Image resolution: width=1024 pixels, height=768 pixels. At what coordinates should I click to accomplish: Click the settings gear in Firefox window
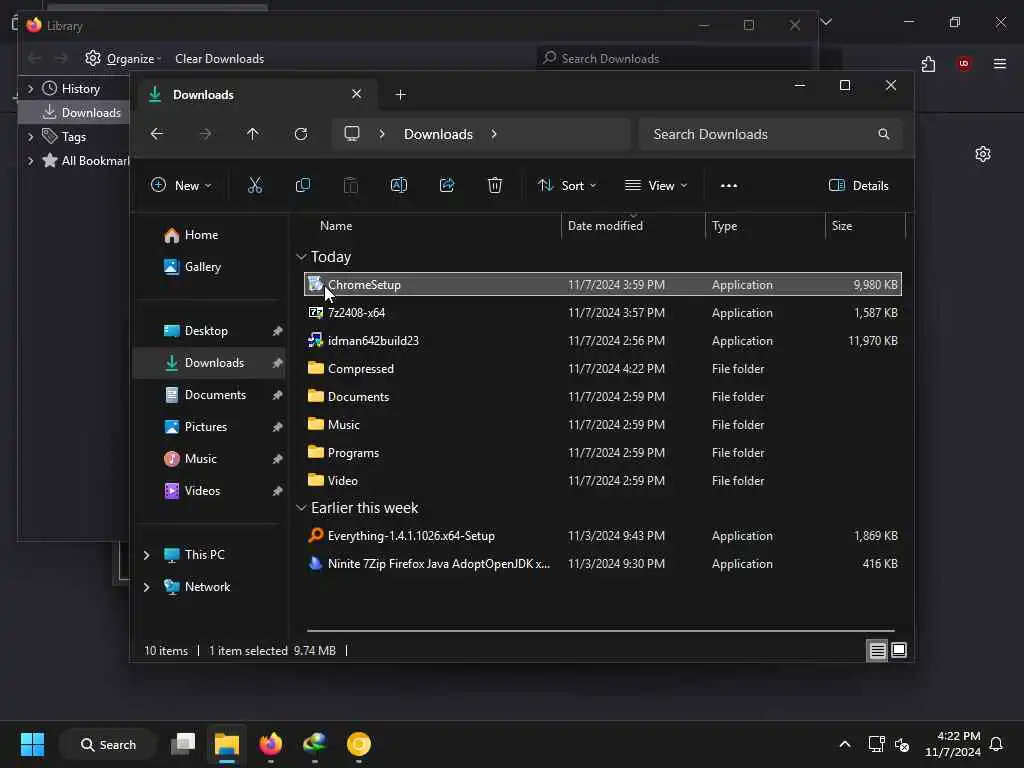983,154
